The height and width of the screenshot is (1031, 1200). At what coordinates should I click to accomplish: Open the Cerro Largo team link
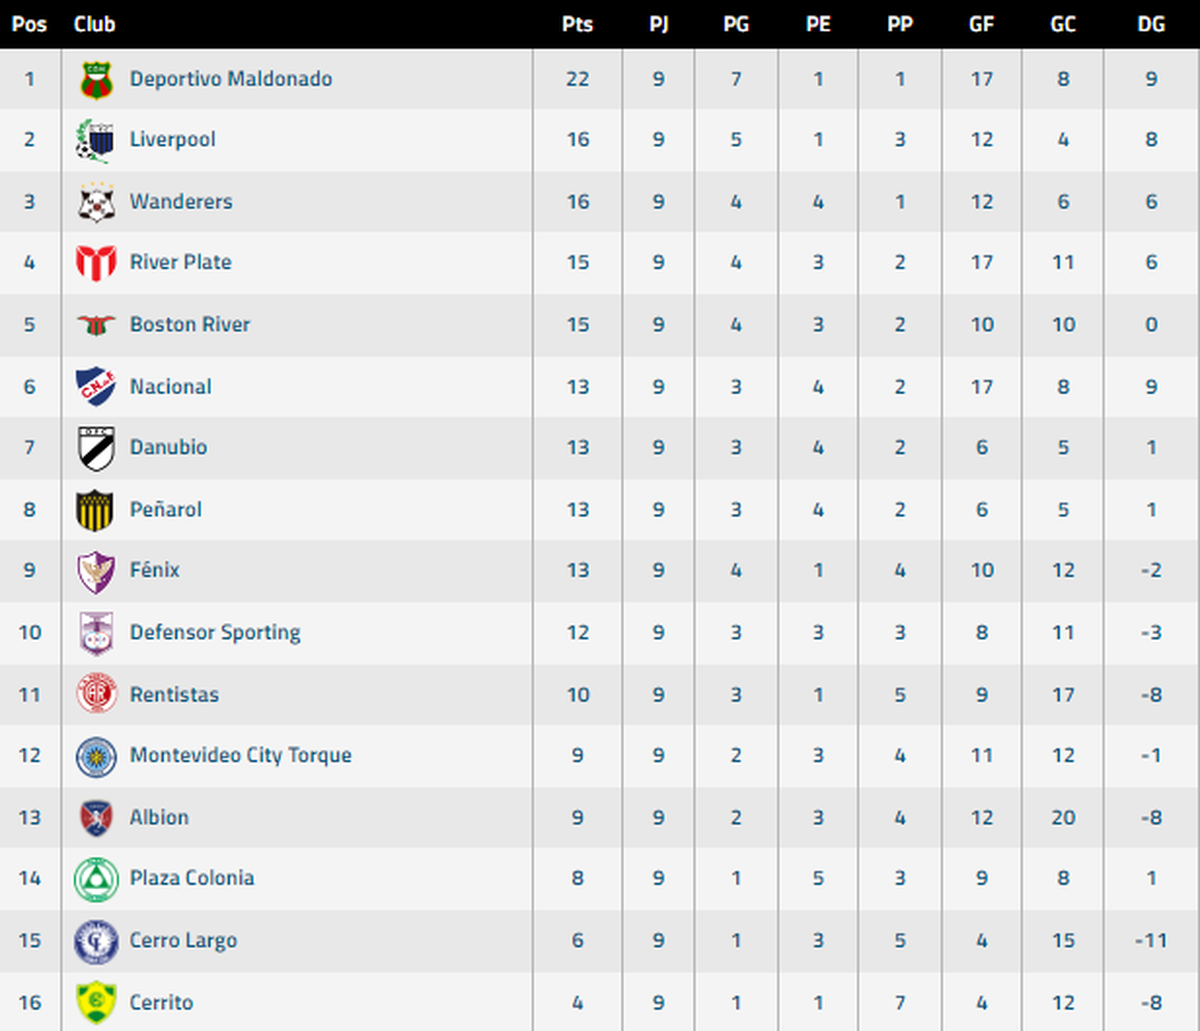tap(183, 941)
